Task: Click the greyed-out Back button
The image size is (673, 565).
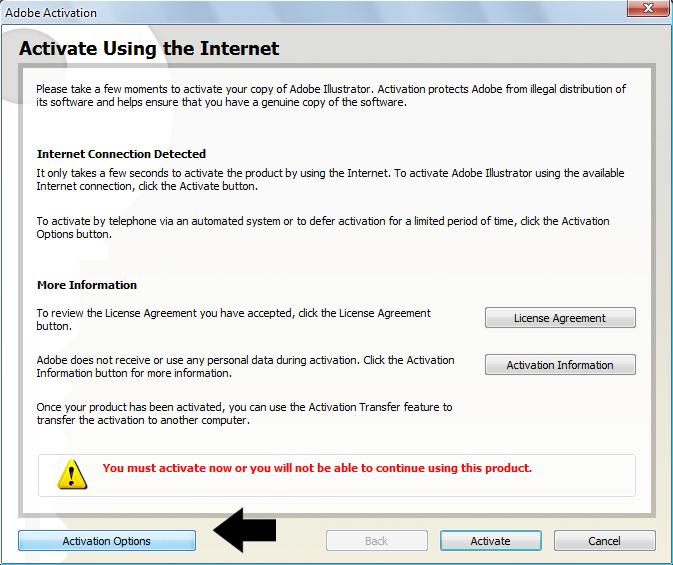Action: click(x=376, y=541)
